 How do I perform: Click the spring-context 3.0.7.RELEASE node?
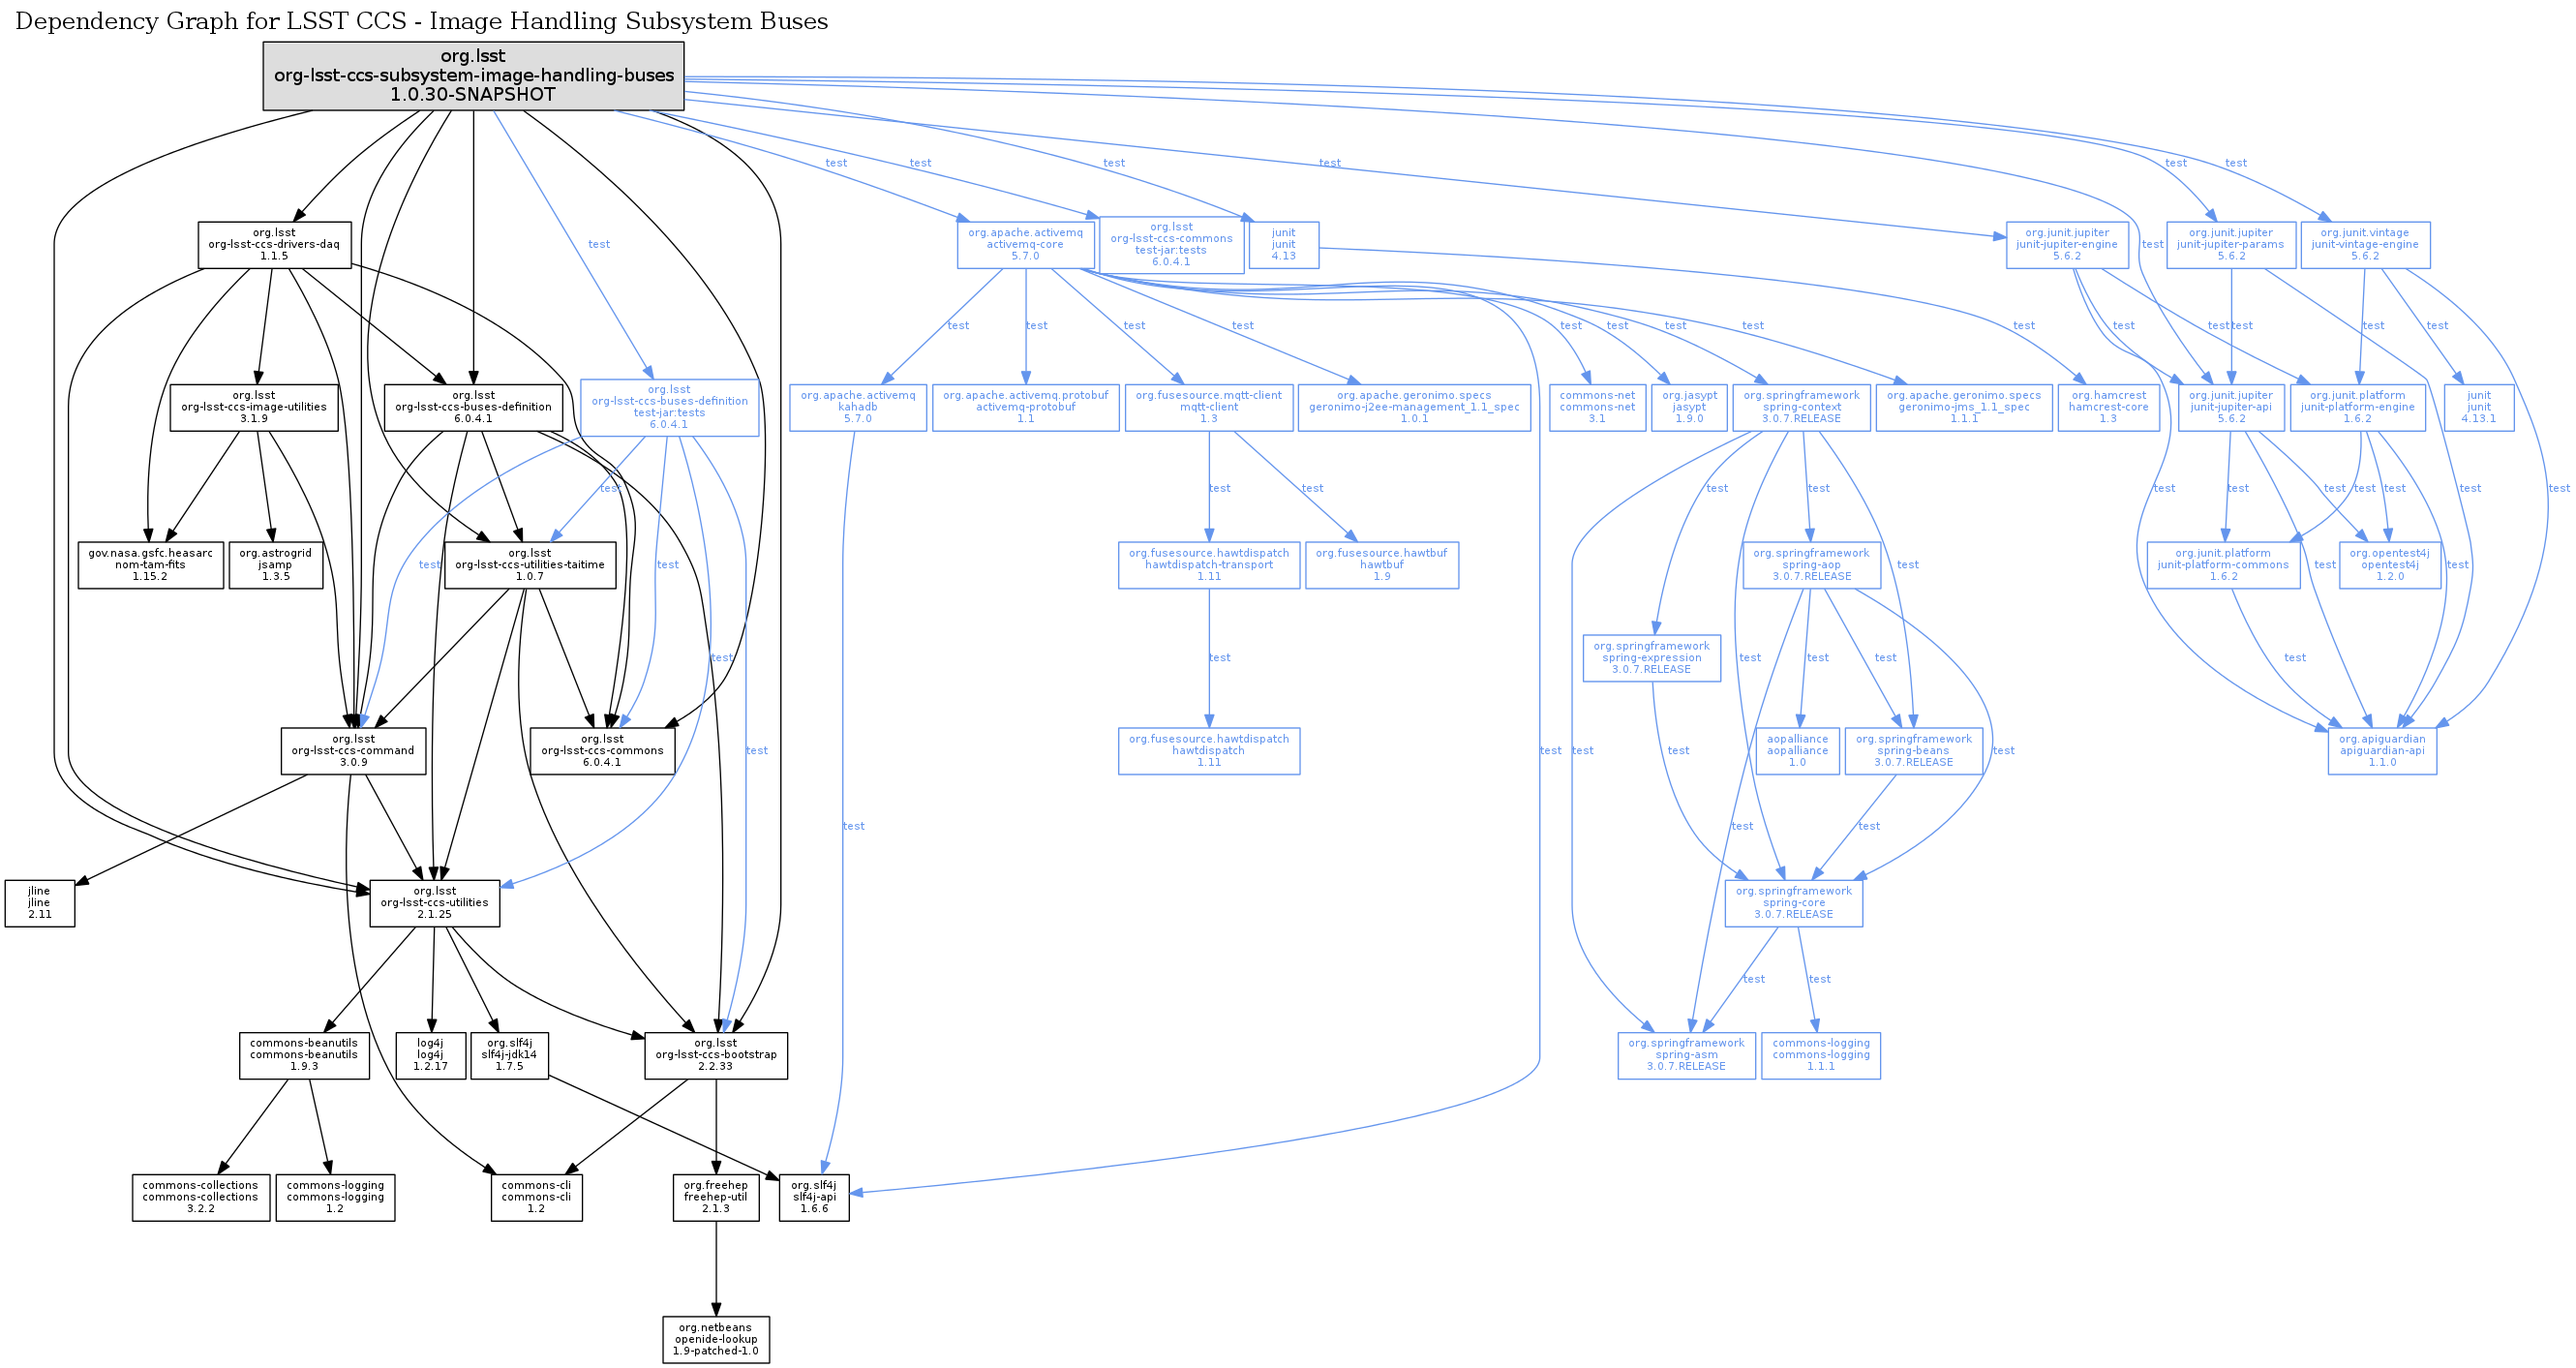click(x=1800, y=408)
